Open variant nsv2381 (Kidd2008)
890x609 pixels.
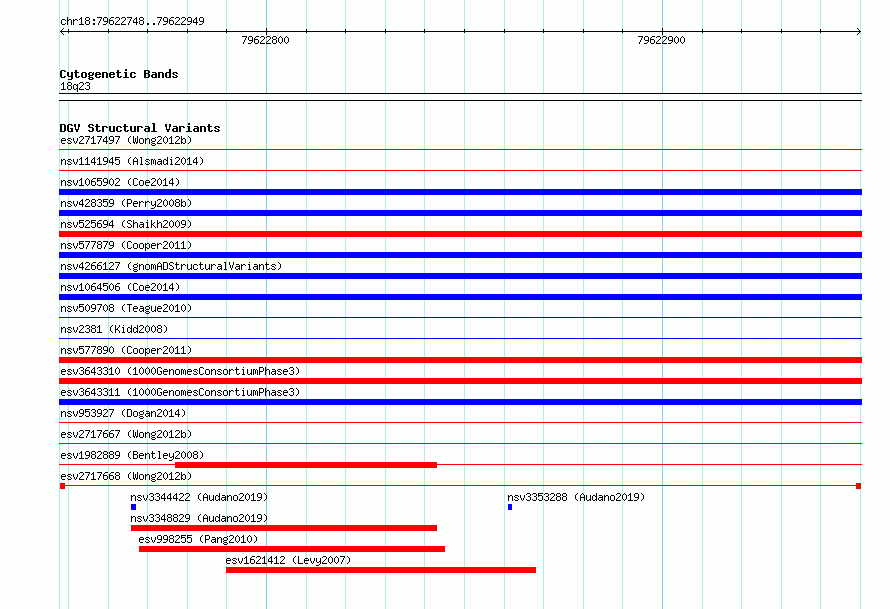114,329
